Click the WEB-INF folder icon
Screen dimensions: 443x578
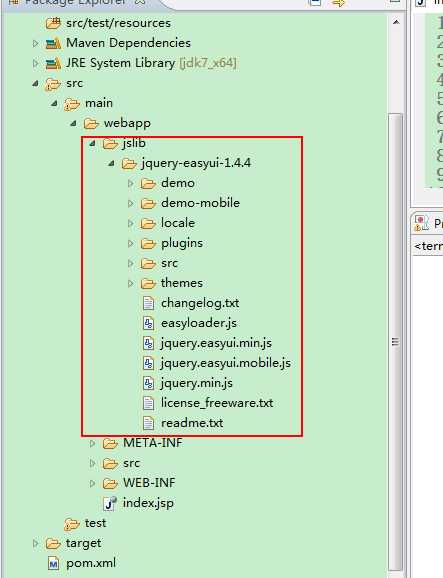click(110, 483)
